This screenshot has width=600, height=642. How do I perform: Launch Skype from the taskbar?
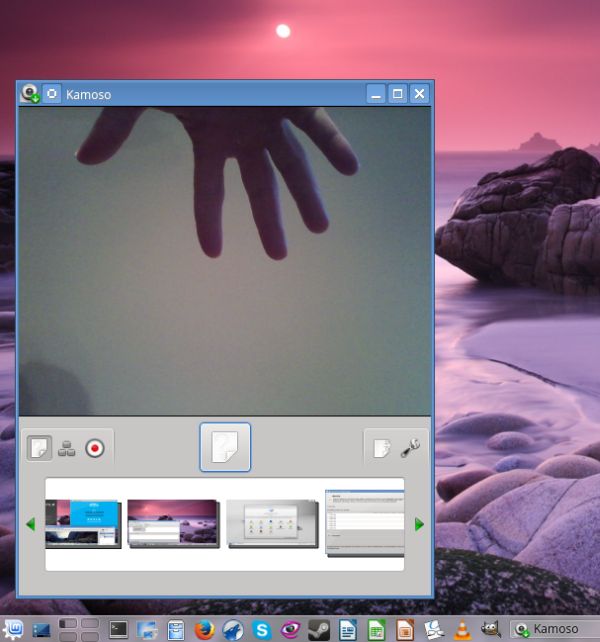pos(262,630)
